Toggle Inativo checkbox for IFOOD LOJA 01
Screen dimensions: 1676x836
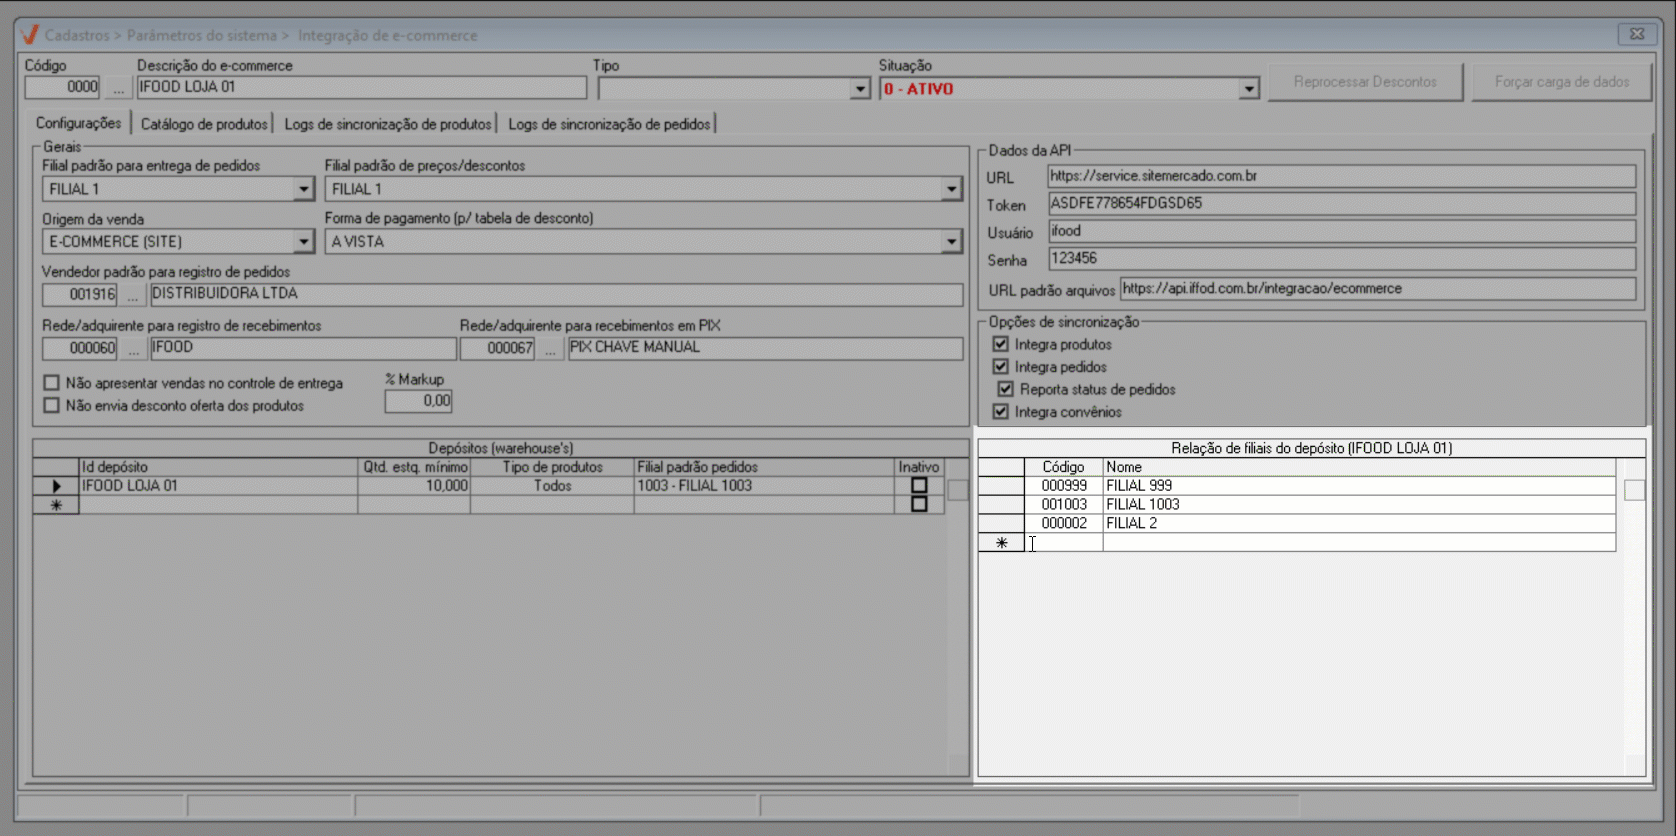(918, 486)
